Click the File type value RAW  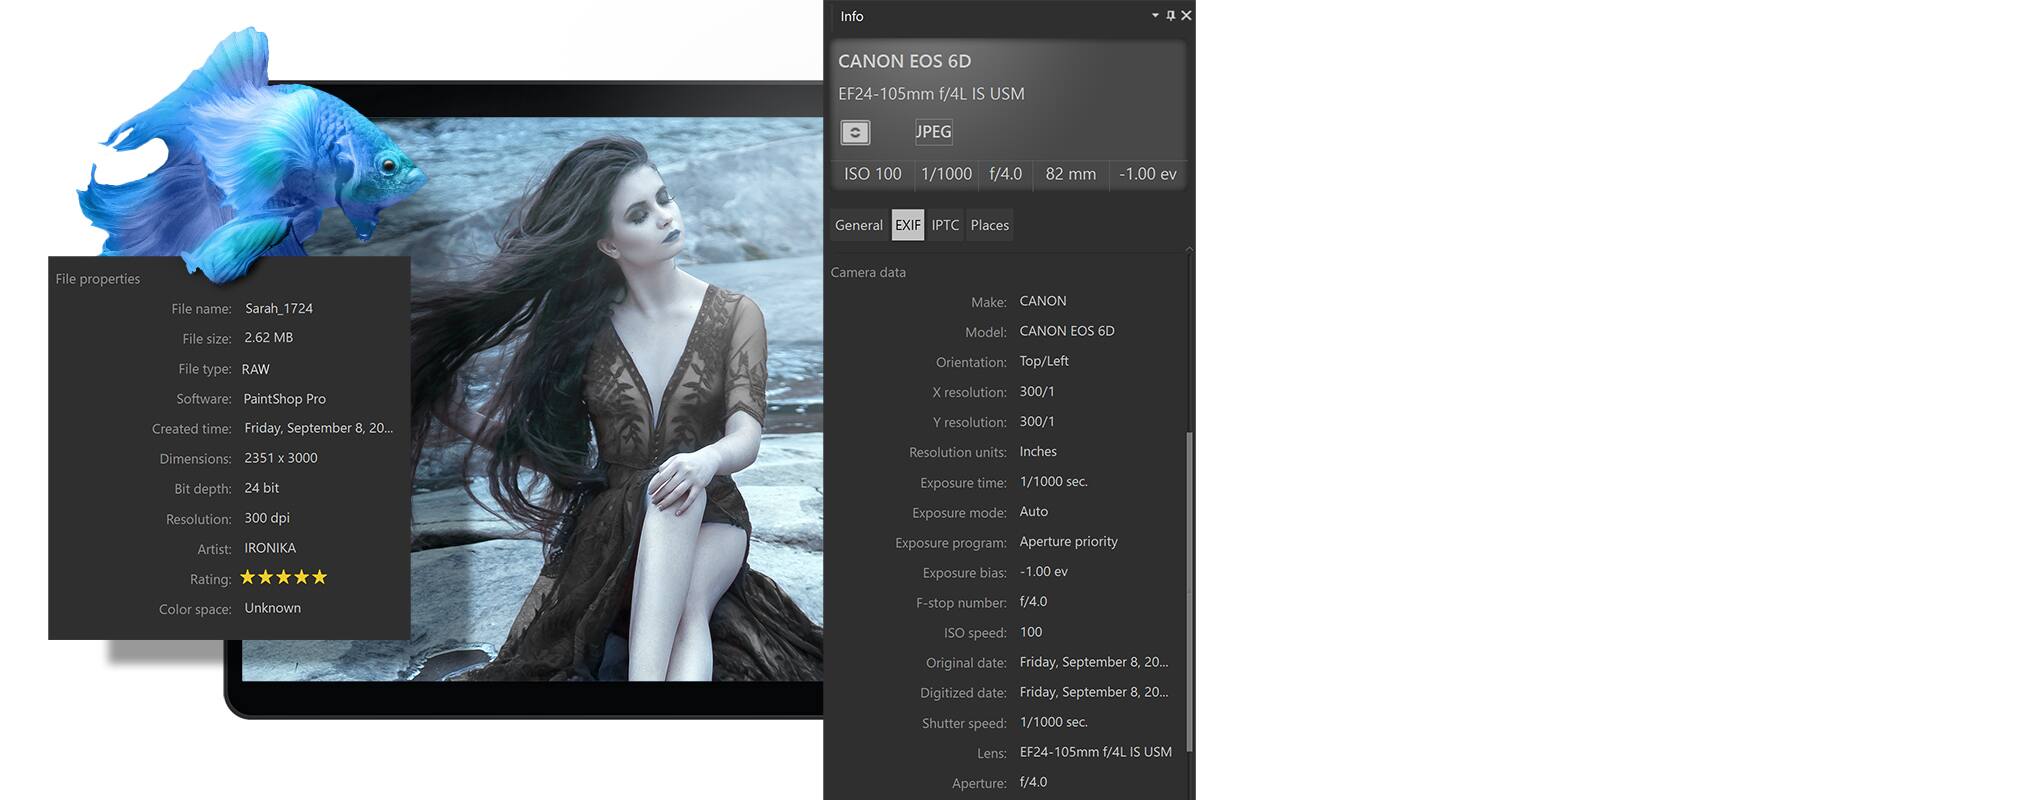coord(256,369)
